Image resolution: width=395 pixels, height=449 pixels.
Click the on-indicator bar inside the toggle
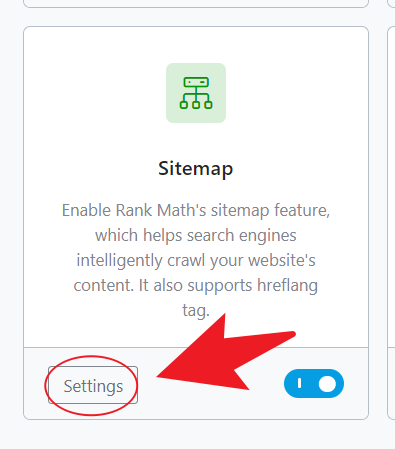pyautogui.click(x=299, y=383)
